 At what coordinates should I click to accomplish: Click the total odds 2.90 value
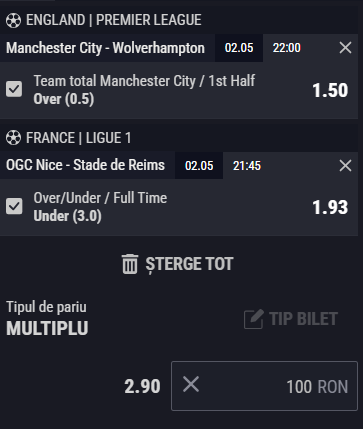142,387
